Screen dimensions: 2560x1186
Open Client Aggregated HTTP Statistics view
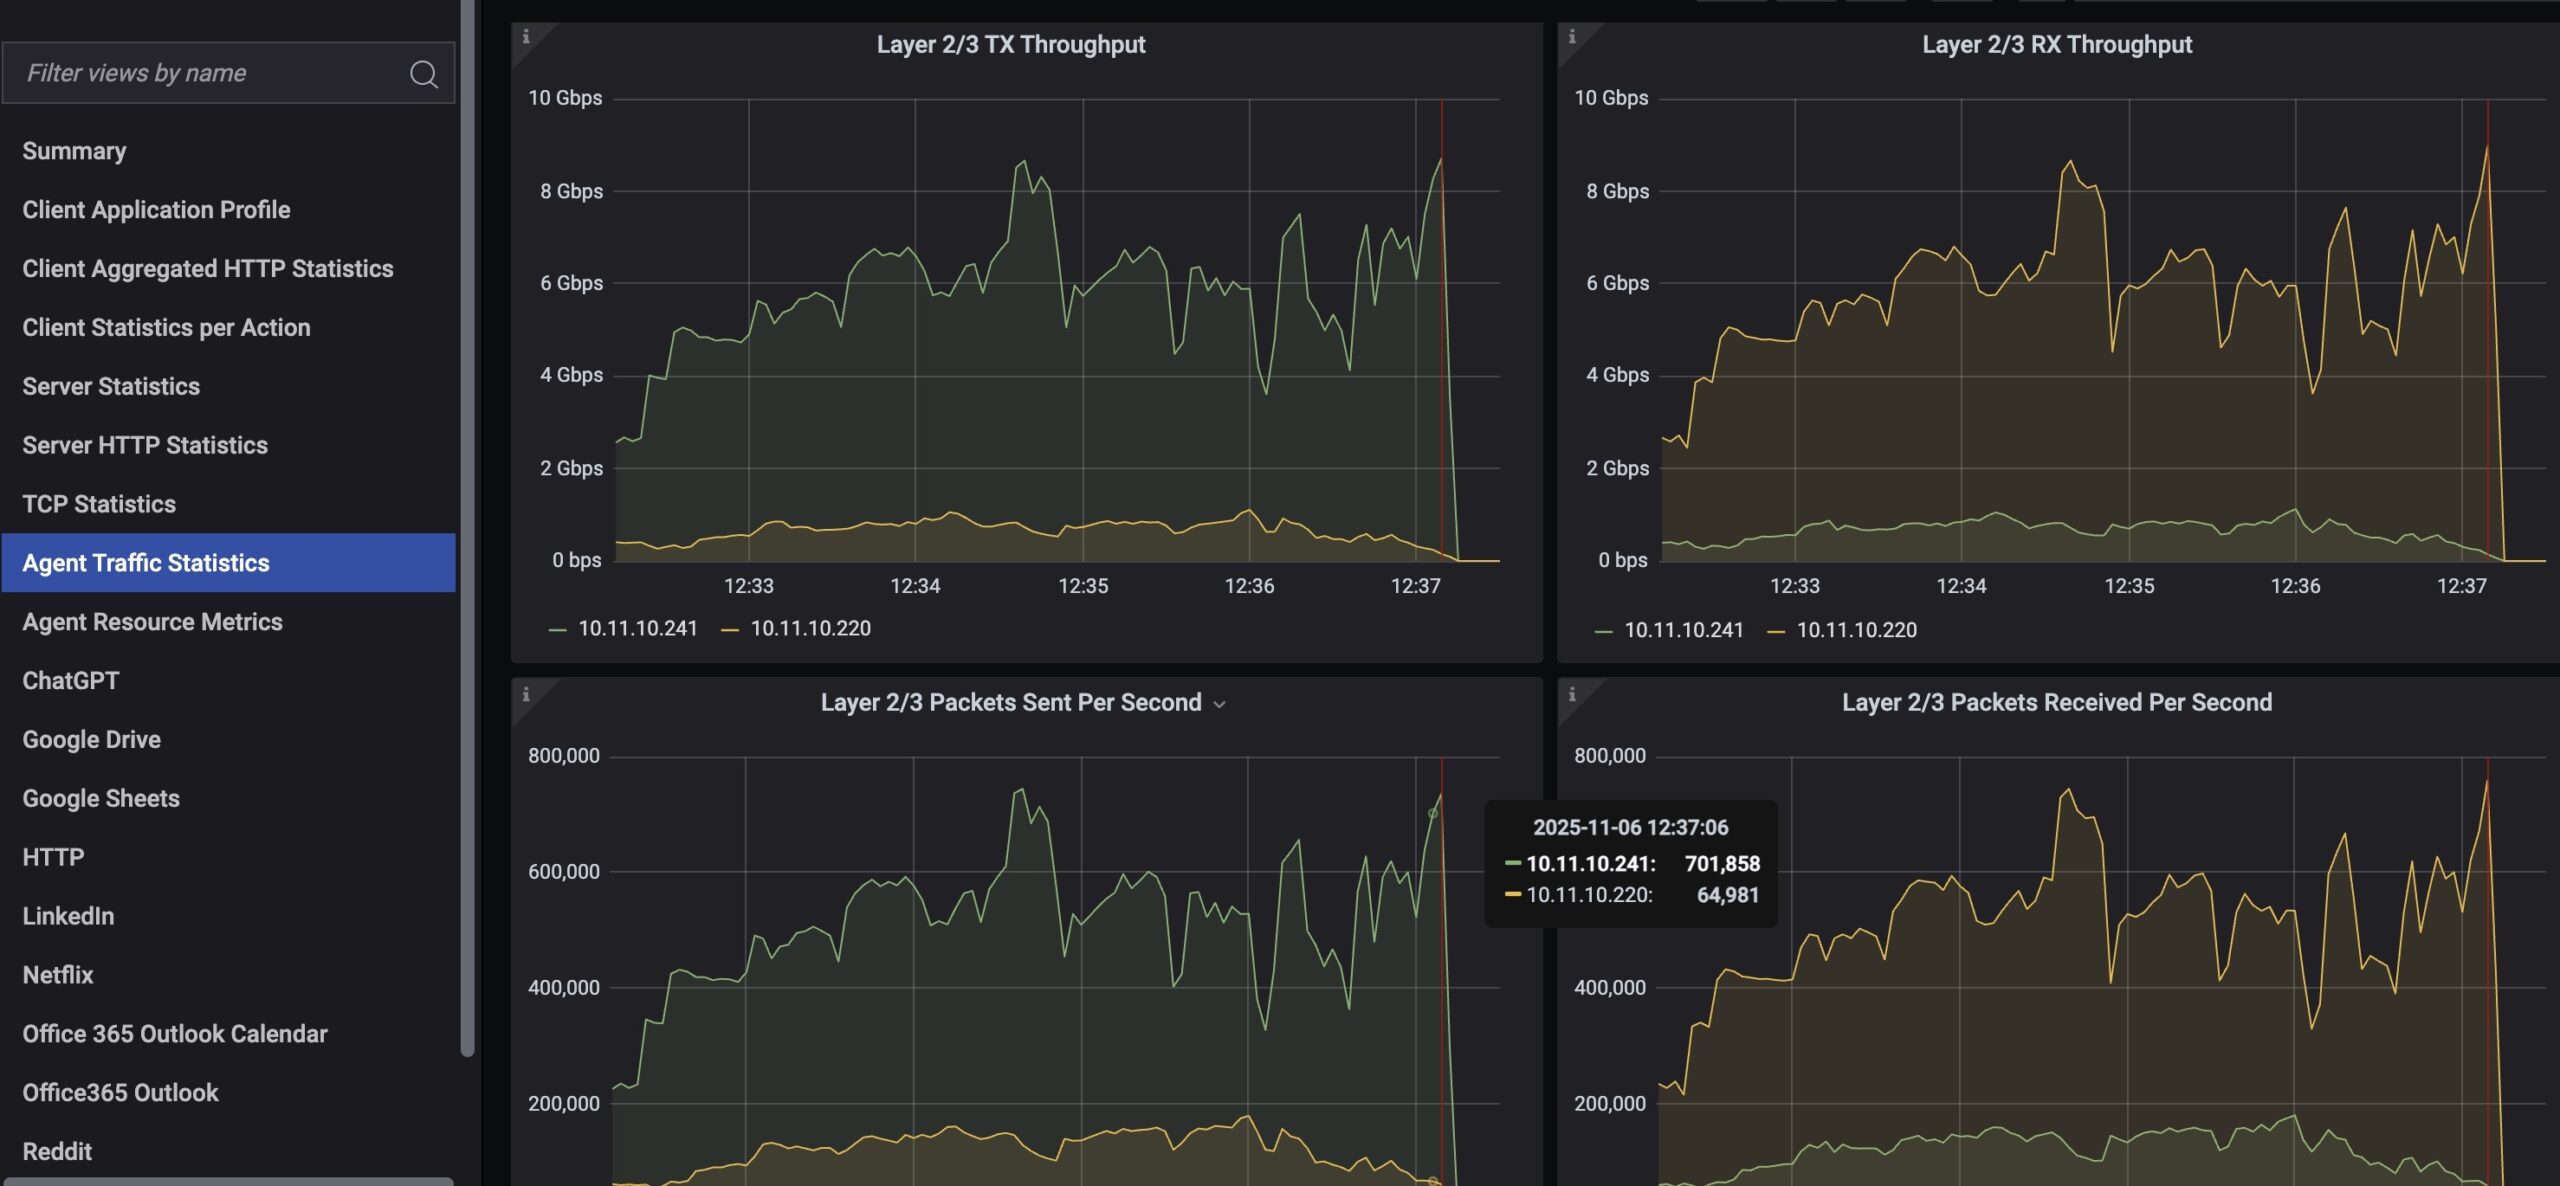(x=208, y=269)
